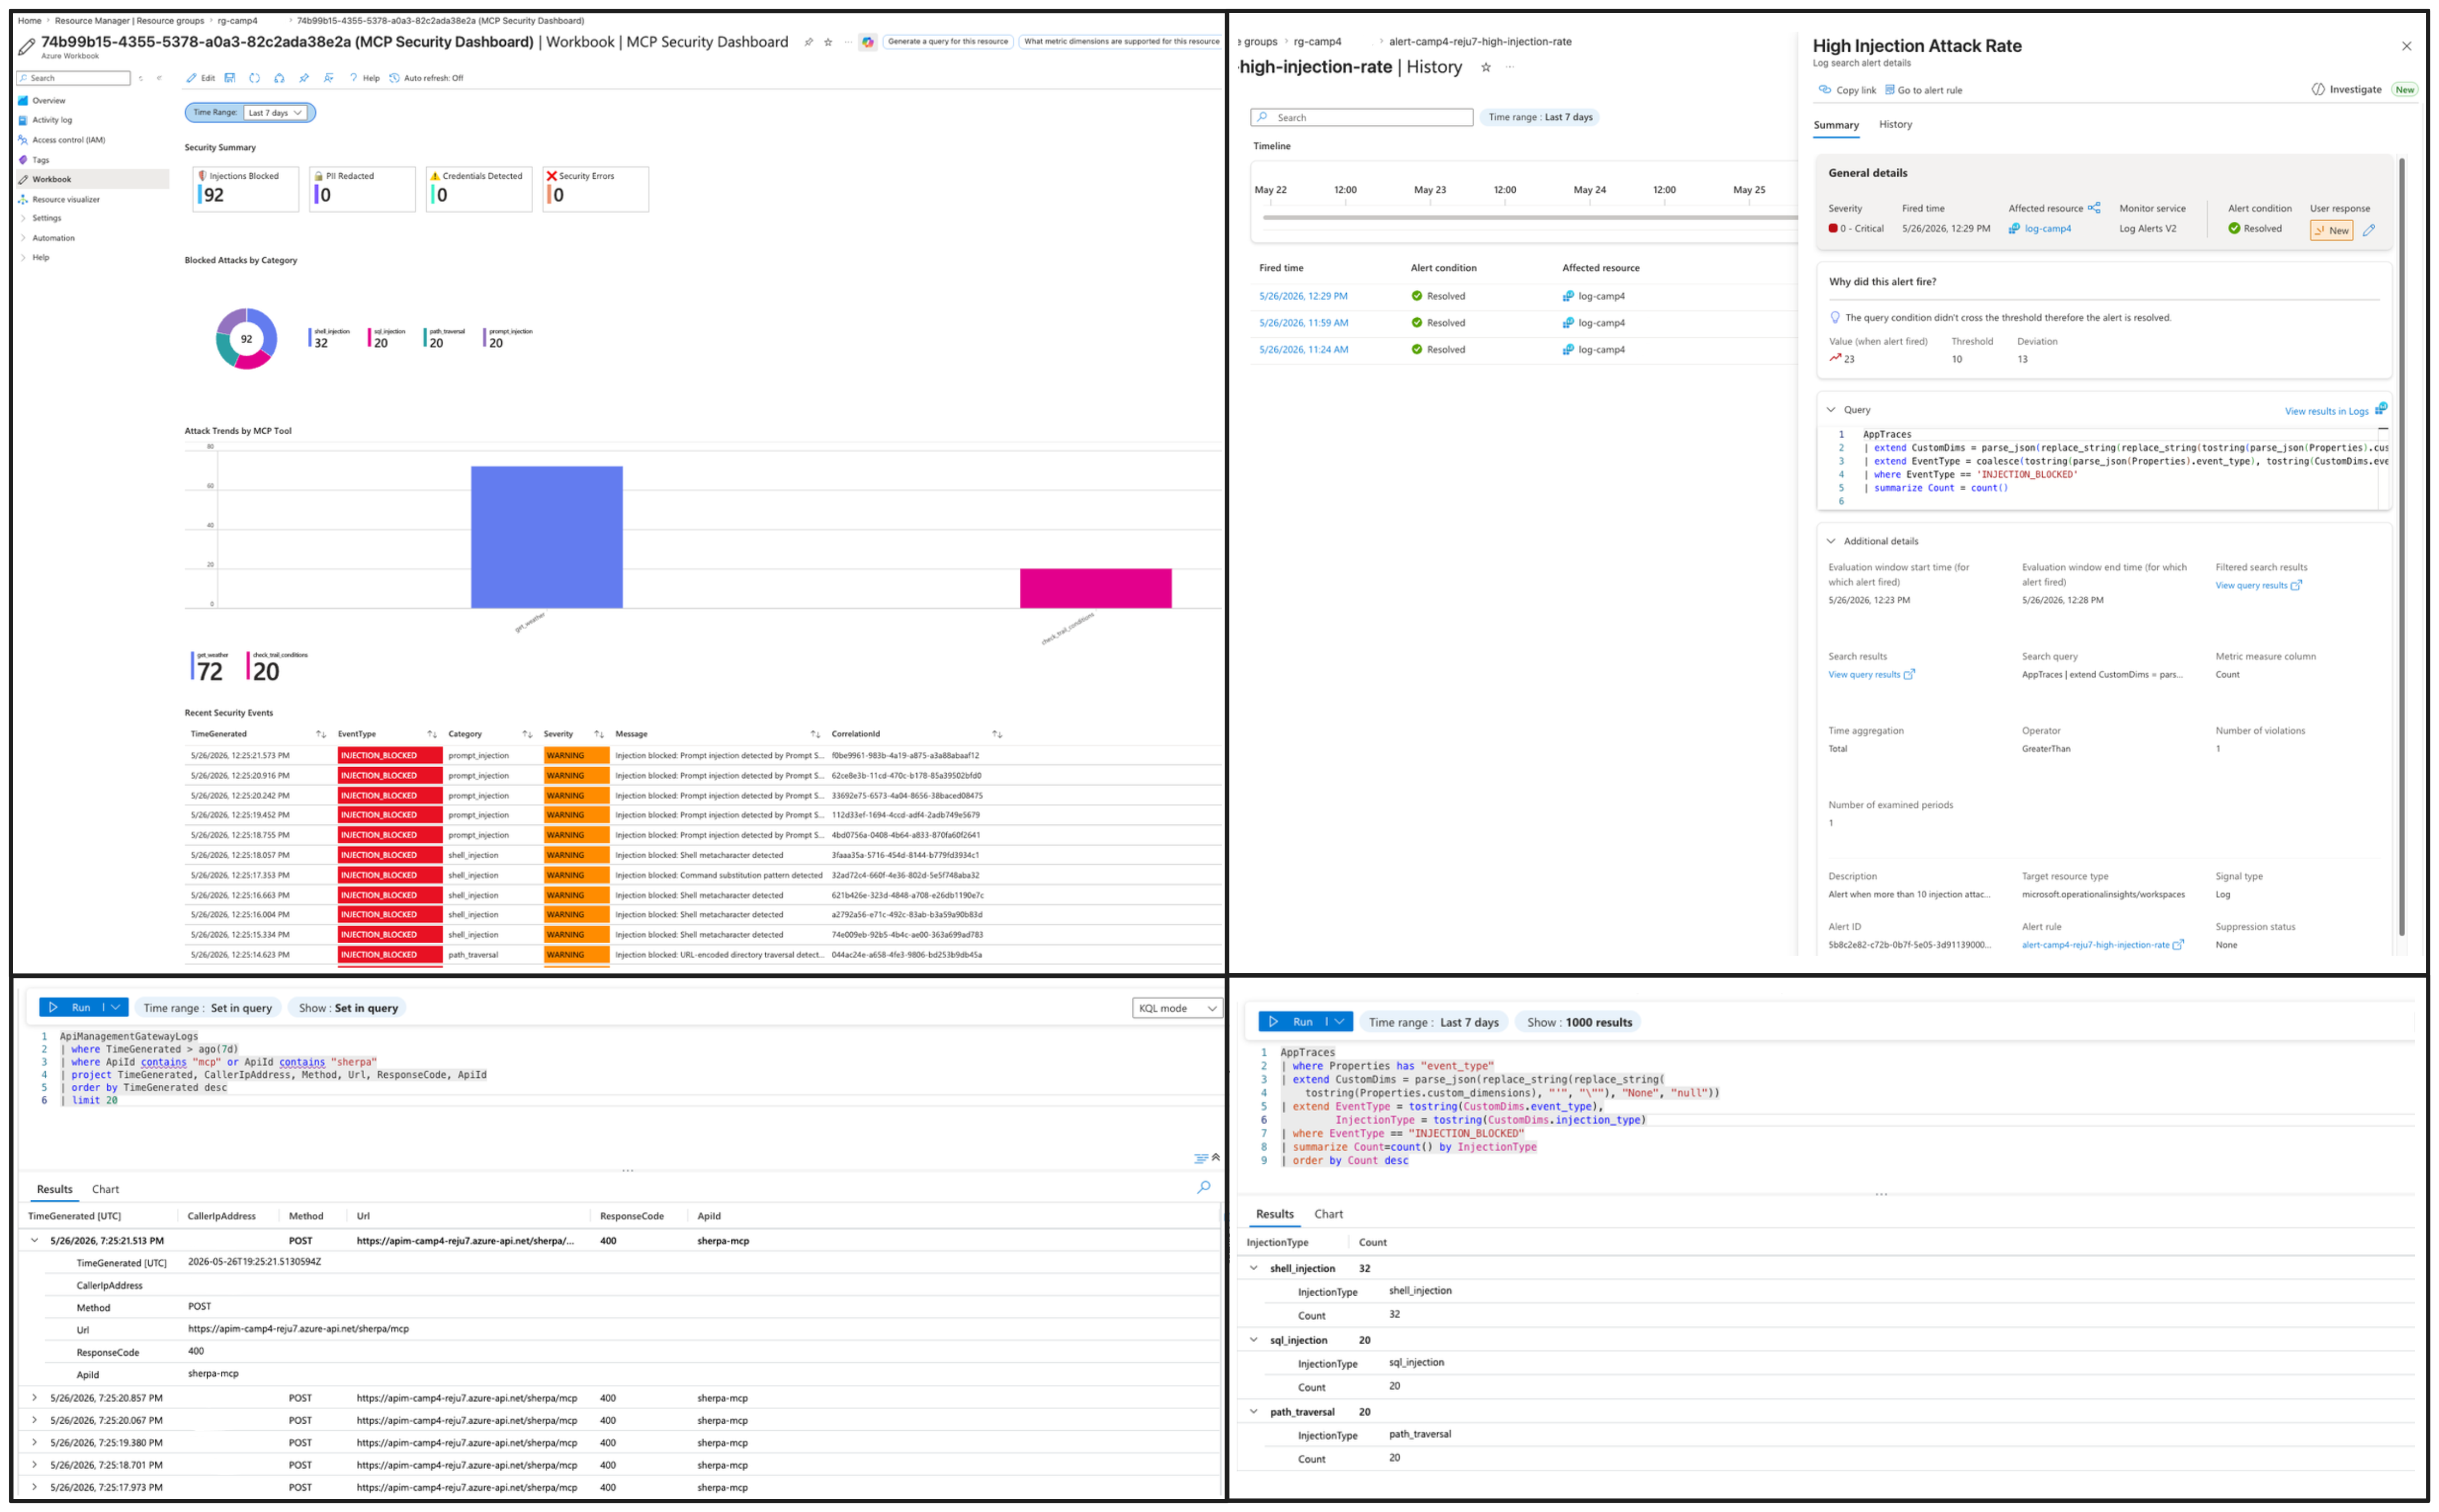The image size is (2439, 1512).
Task: Expand the 7:25:20.857 PM log row
Action: pos(34,1398)
